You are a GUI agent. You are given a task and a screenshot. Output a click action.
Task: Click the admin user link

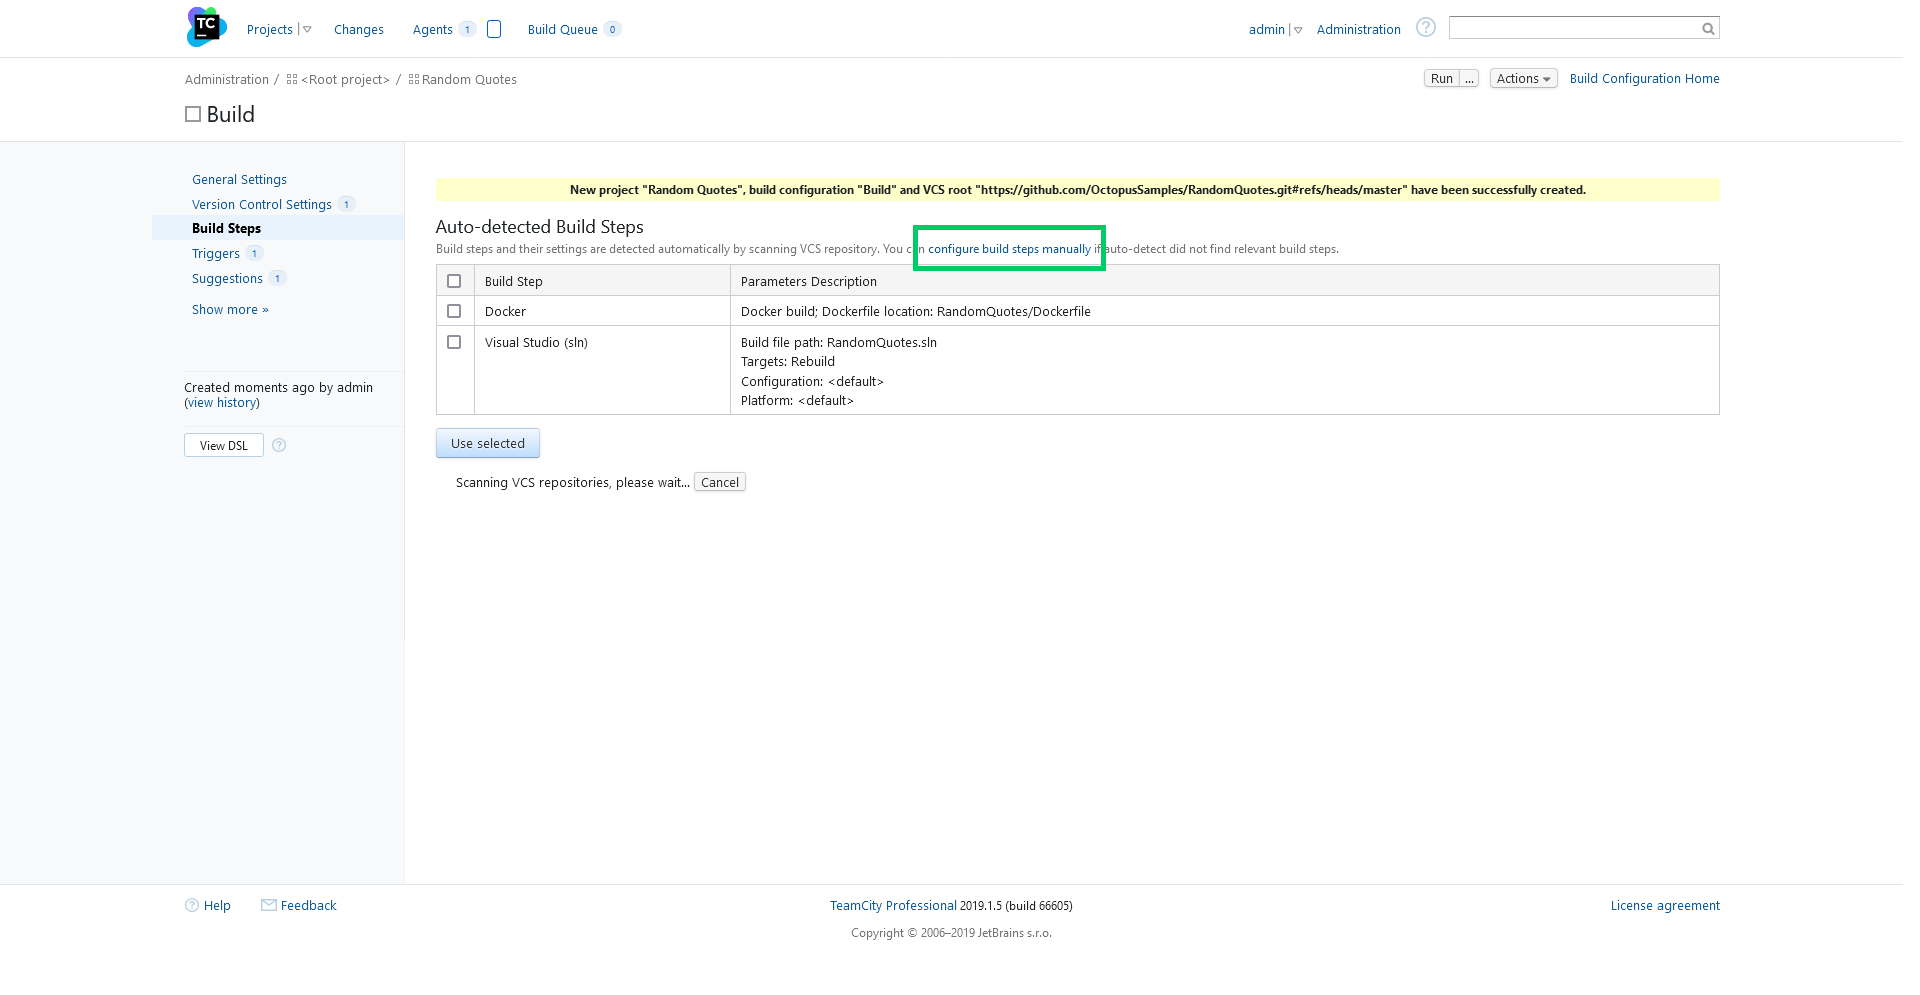(1267, 30)
